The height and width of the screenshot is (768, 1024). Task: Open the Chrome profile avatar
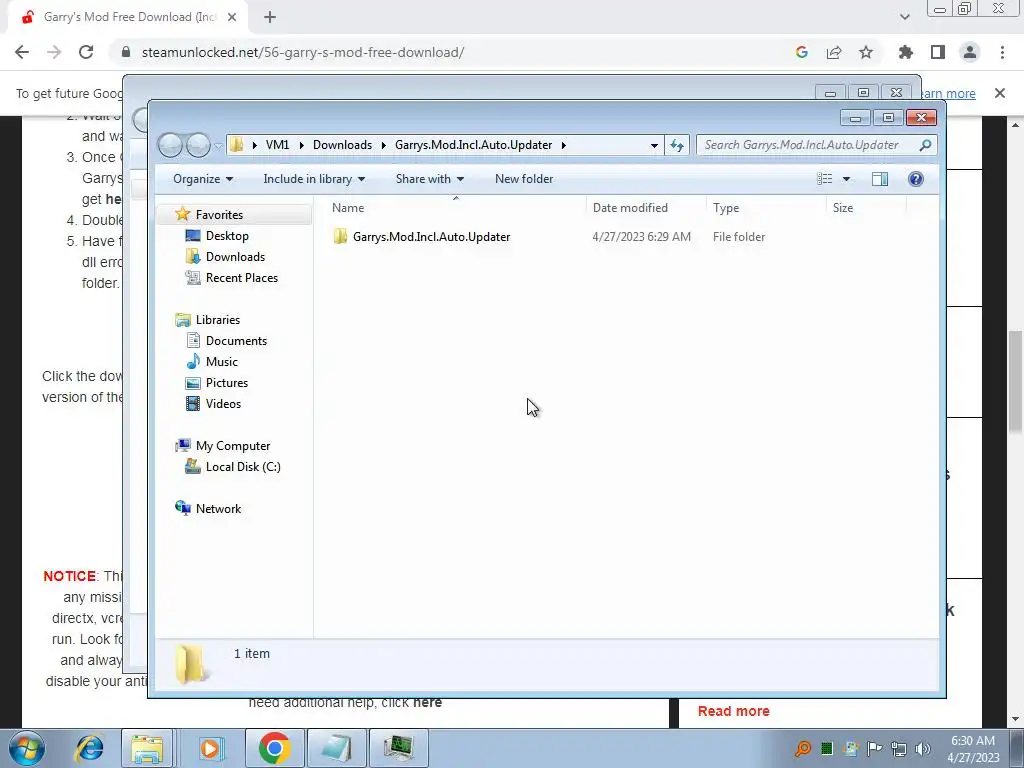(x=970, y=52)
